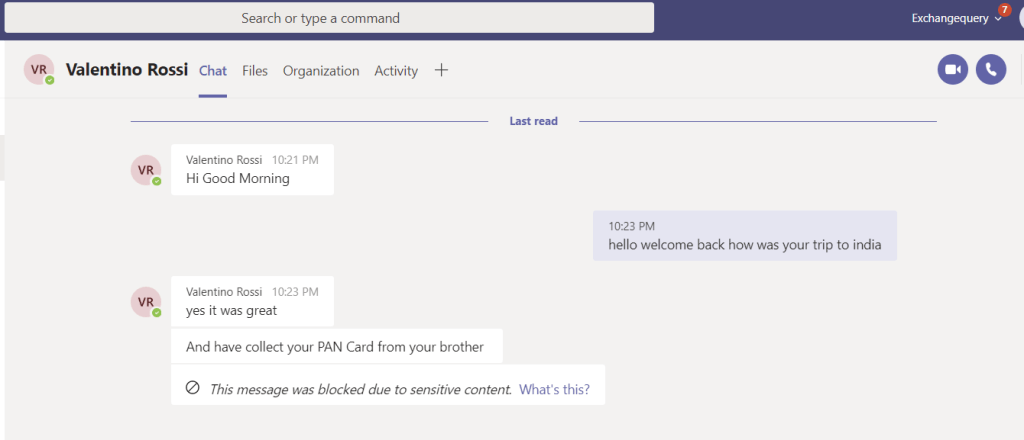Image resolution: width=1024 pixels, height=440 pixels.
Task: Switch to the Activity tab
Action: [396, 71]
